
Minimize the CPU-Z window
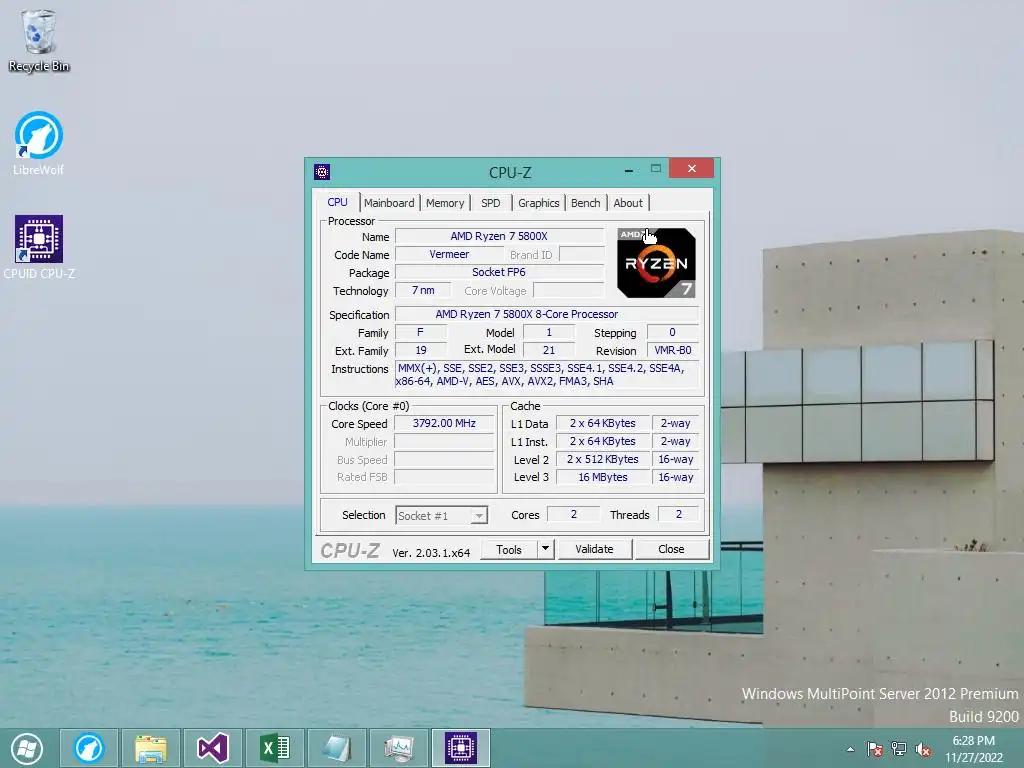(x=628, y=170)
